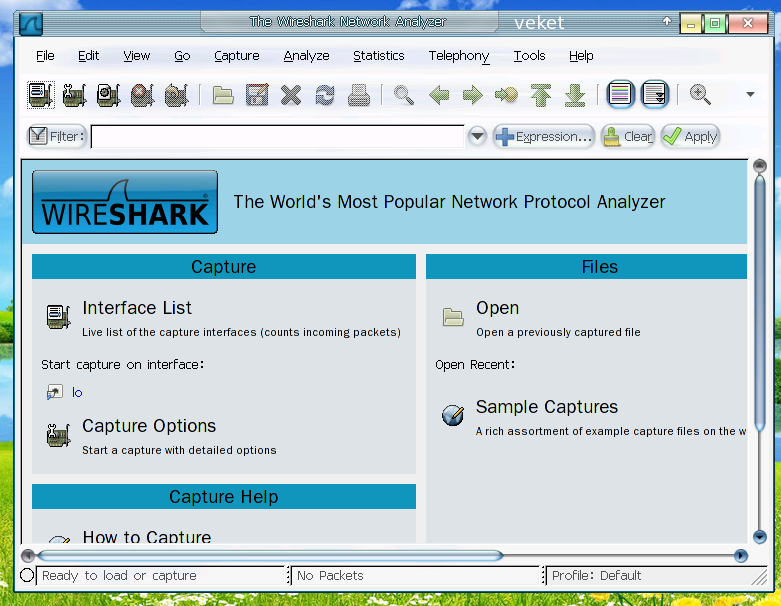Go to first packet arrow icon

[541, 95]
